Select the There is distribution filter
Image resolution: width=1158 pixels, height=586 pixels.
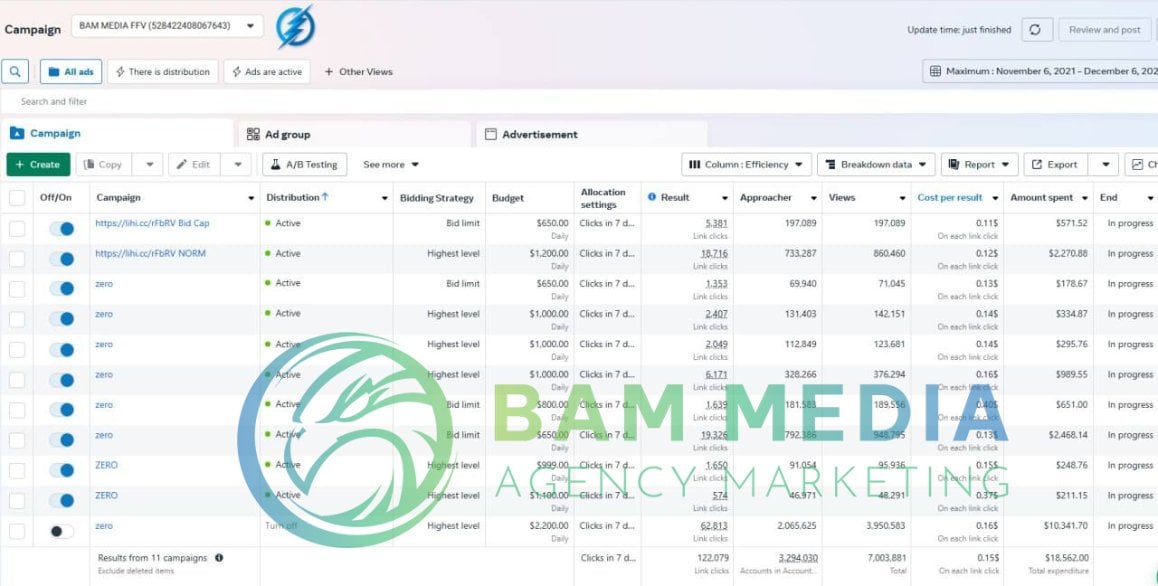click(162, 72)
